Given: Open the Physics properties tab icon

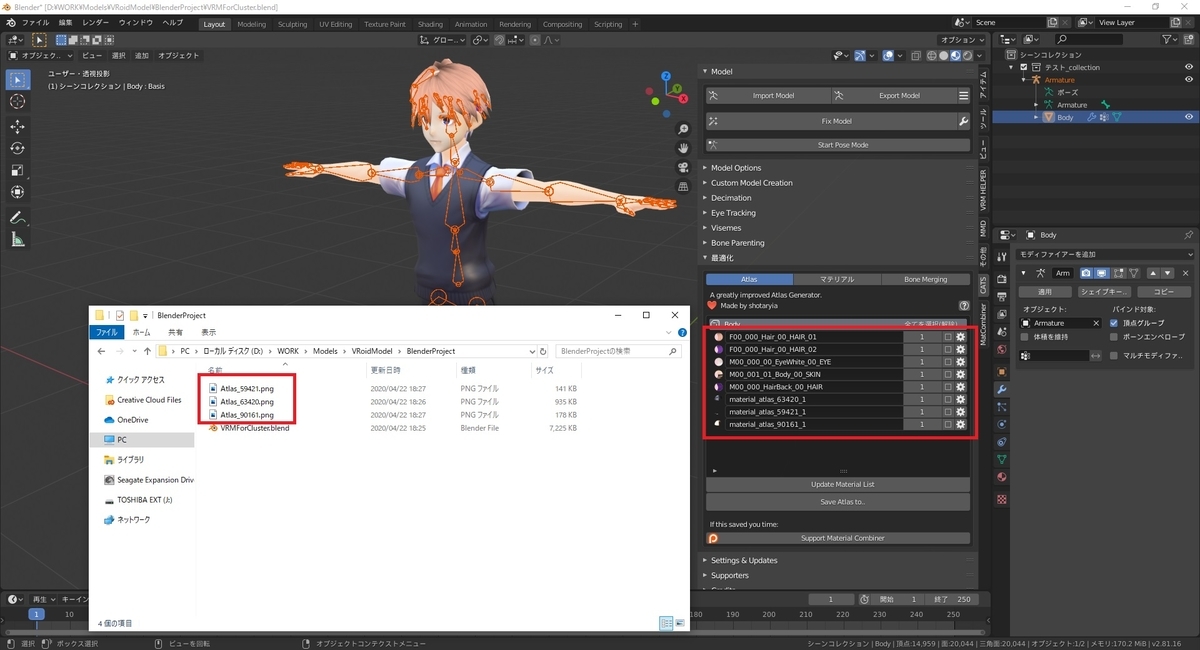Looking at the screenshot, I should click(x=1002, y=424).
